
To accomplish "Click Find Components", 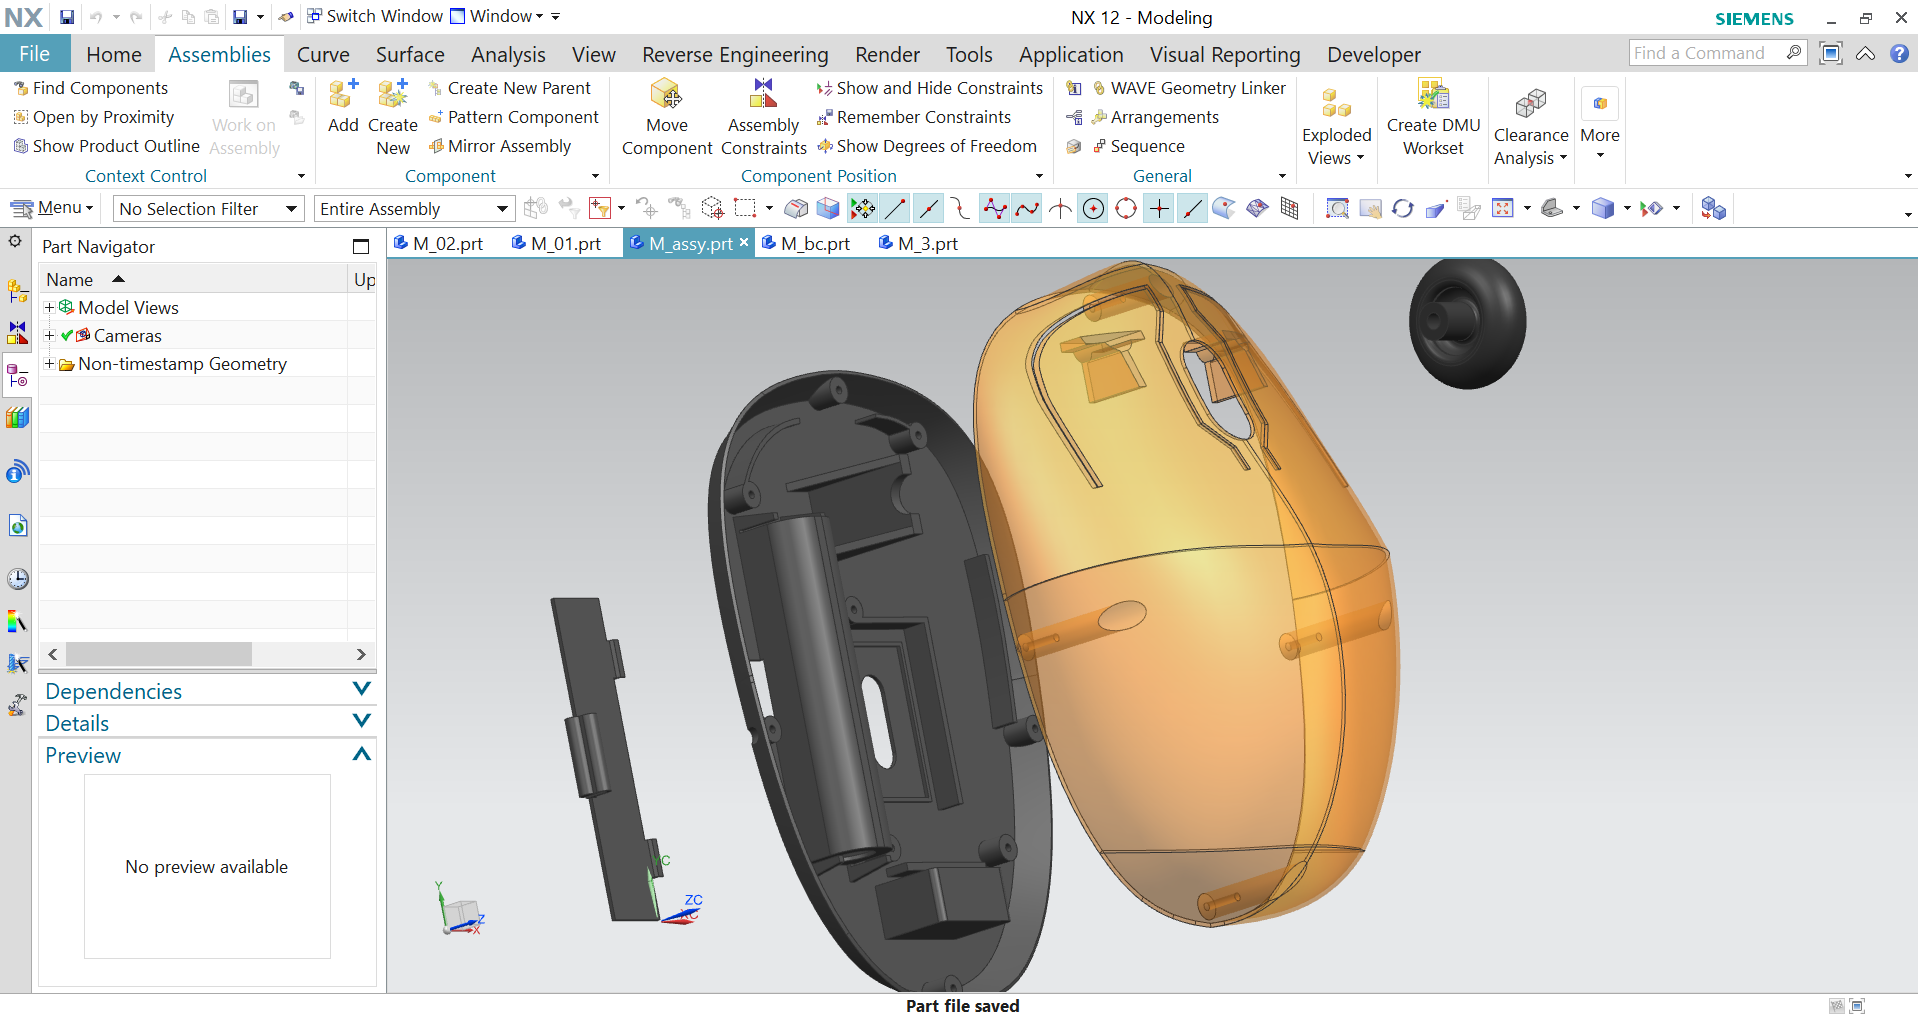I will click(90, 88).
